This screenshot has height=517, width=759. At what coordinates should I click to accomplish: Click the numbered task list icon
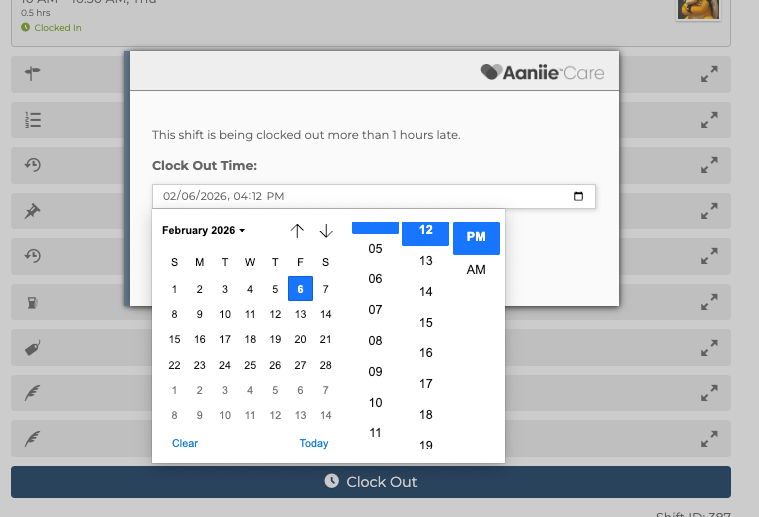click(32, 120)
